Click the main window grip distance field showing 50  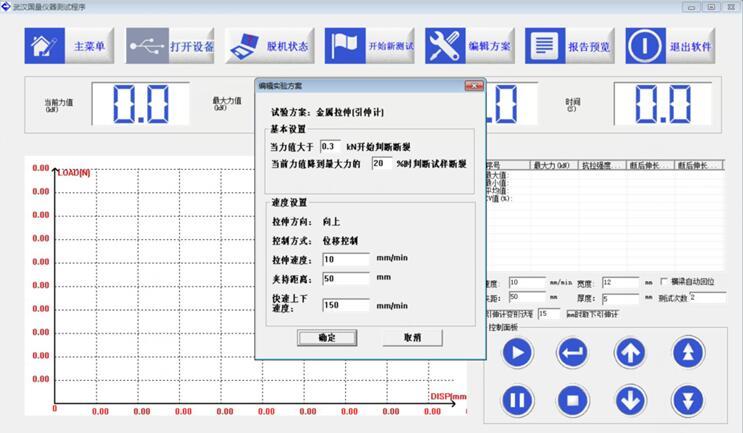tap(527, 298)
